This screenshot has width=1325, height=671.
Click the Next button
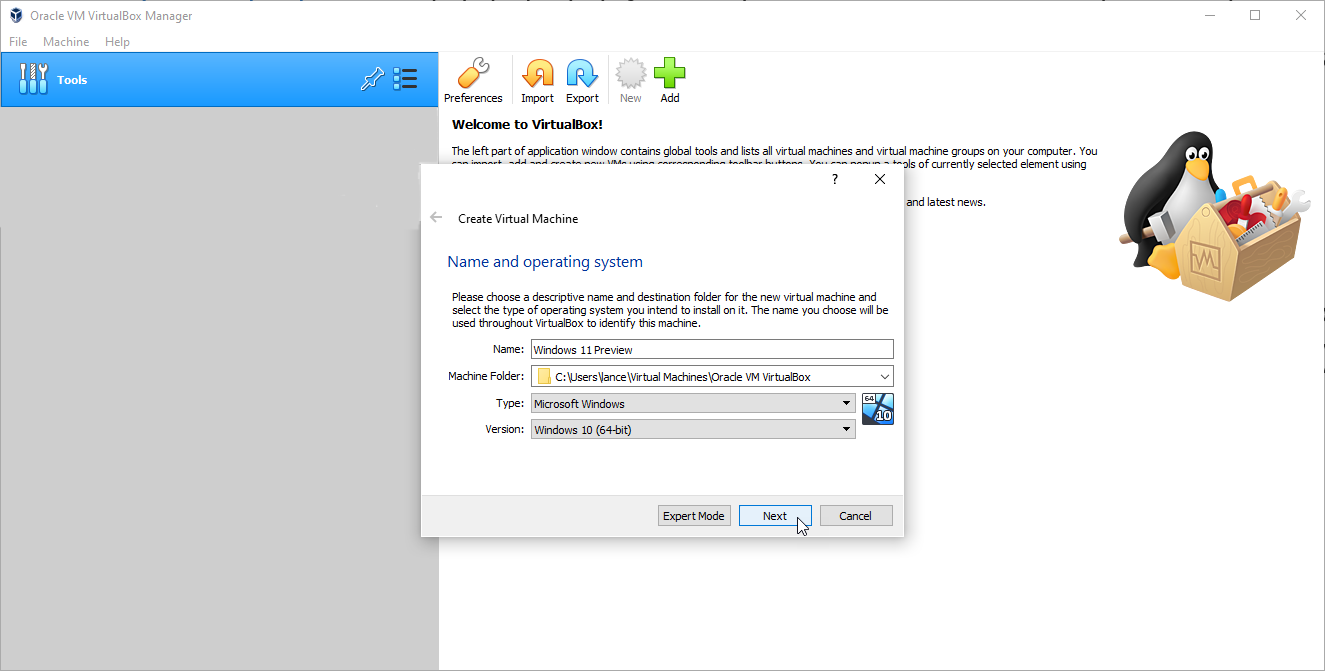point(775,516)
